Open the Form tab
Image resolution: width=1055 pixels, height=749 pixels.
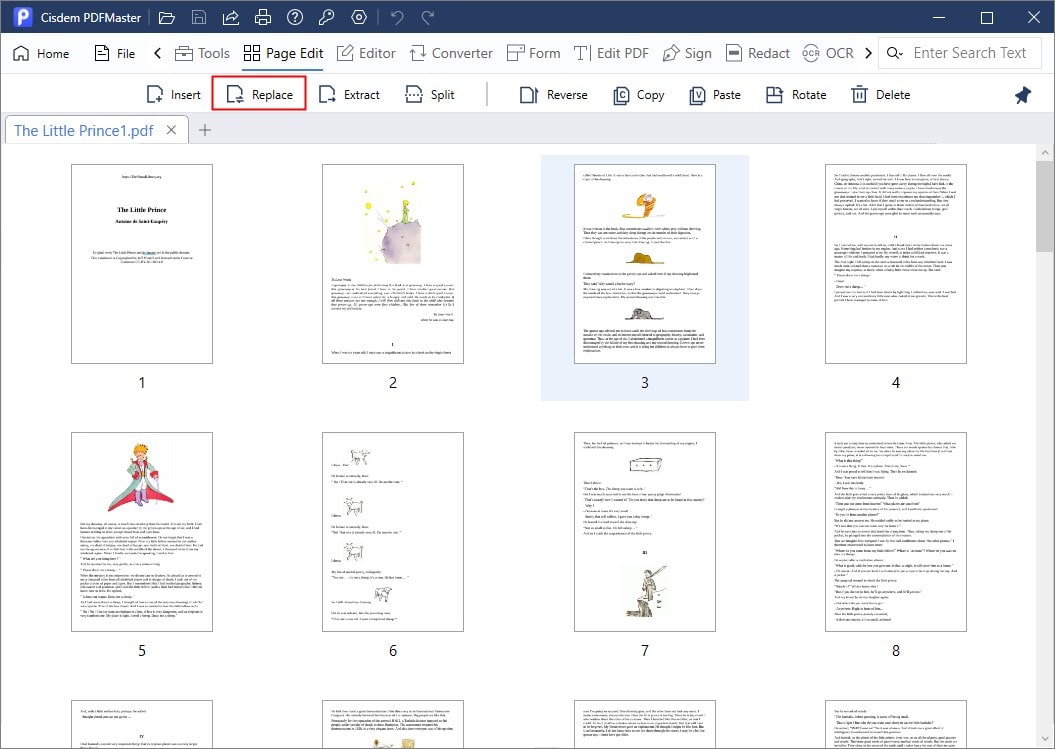[534, 53]
